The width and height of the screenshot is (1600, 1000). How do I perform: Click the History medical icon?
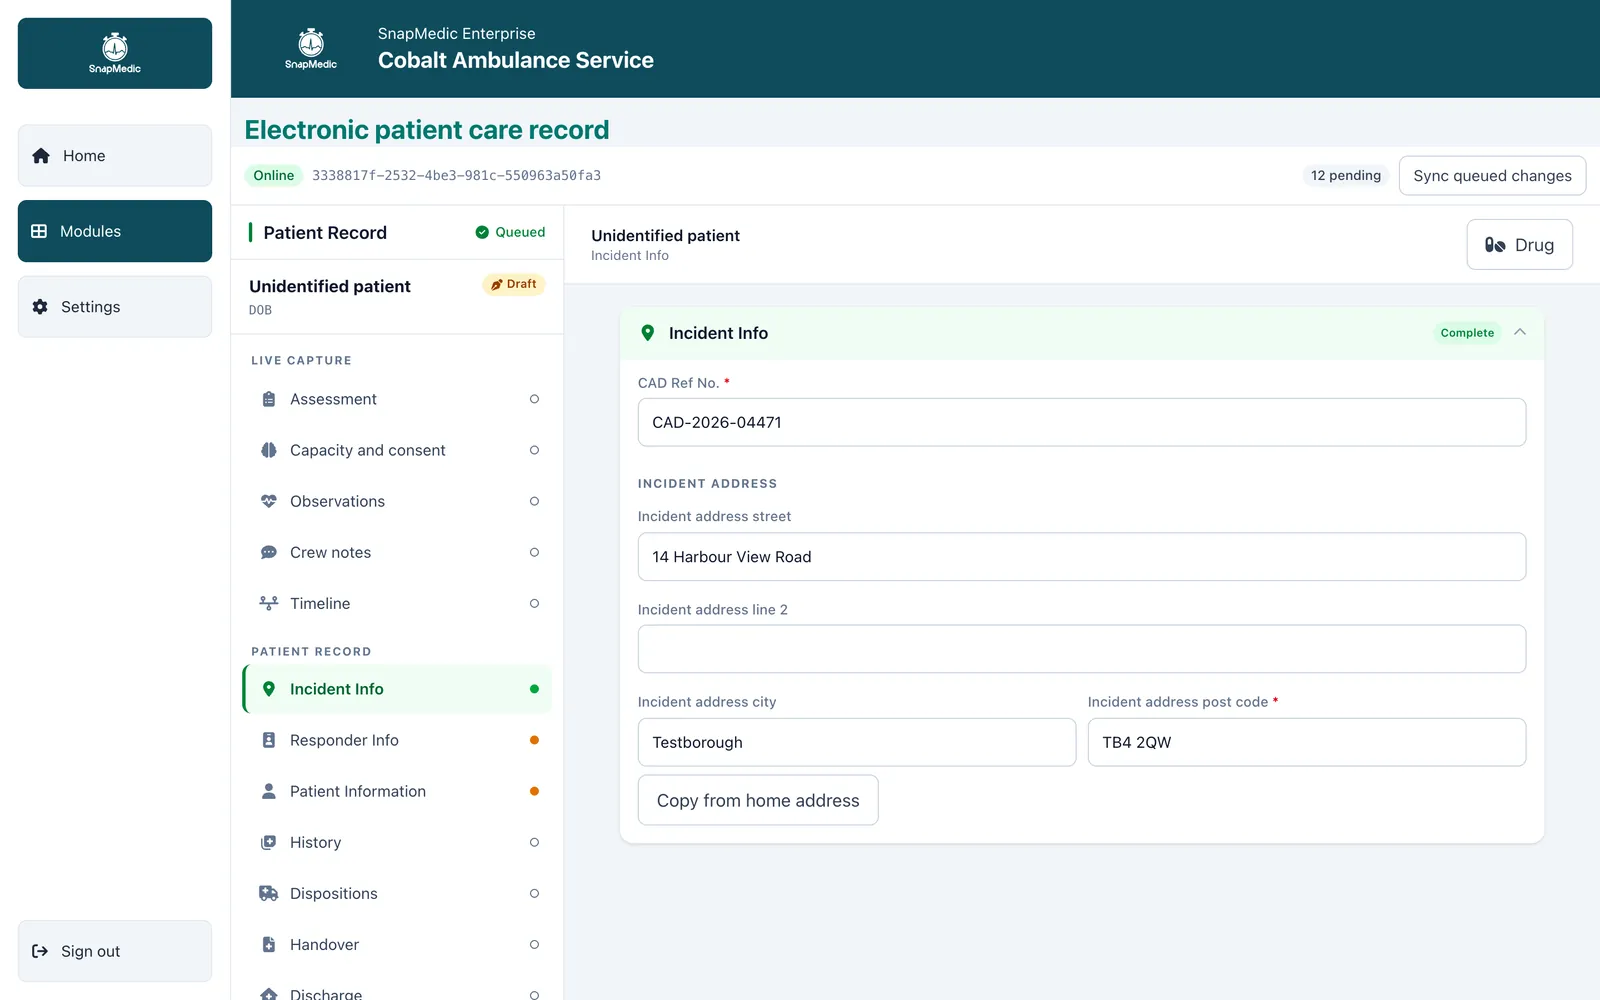click(x=269, y=842)
